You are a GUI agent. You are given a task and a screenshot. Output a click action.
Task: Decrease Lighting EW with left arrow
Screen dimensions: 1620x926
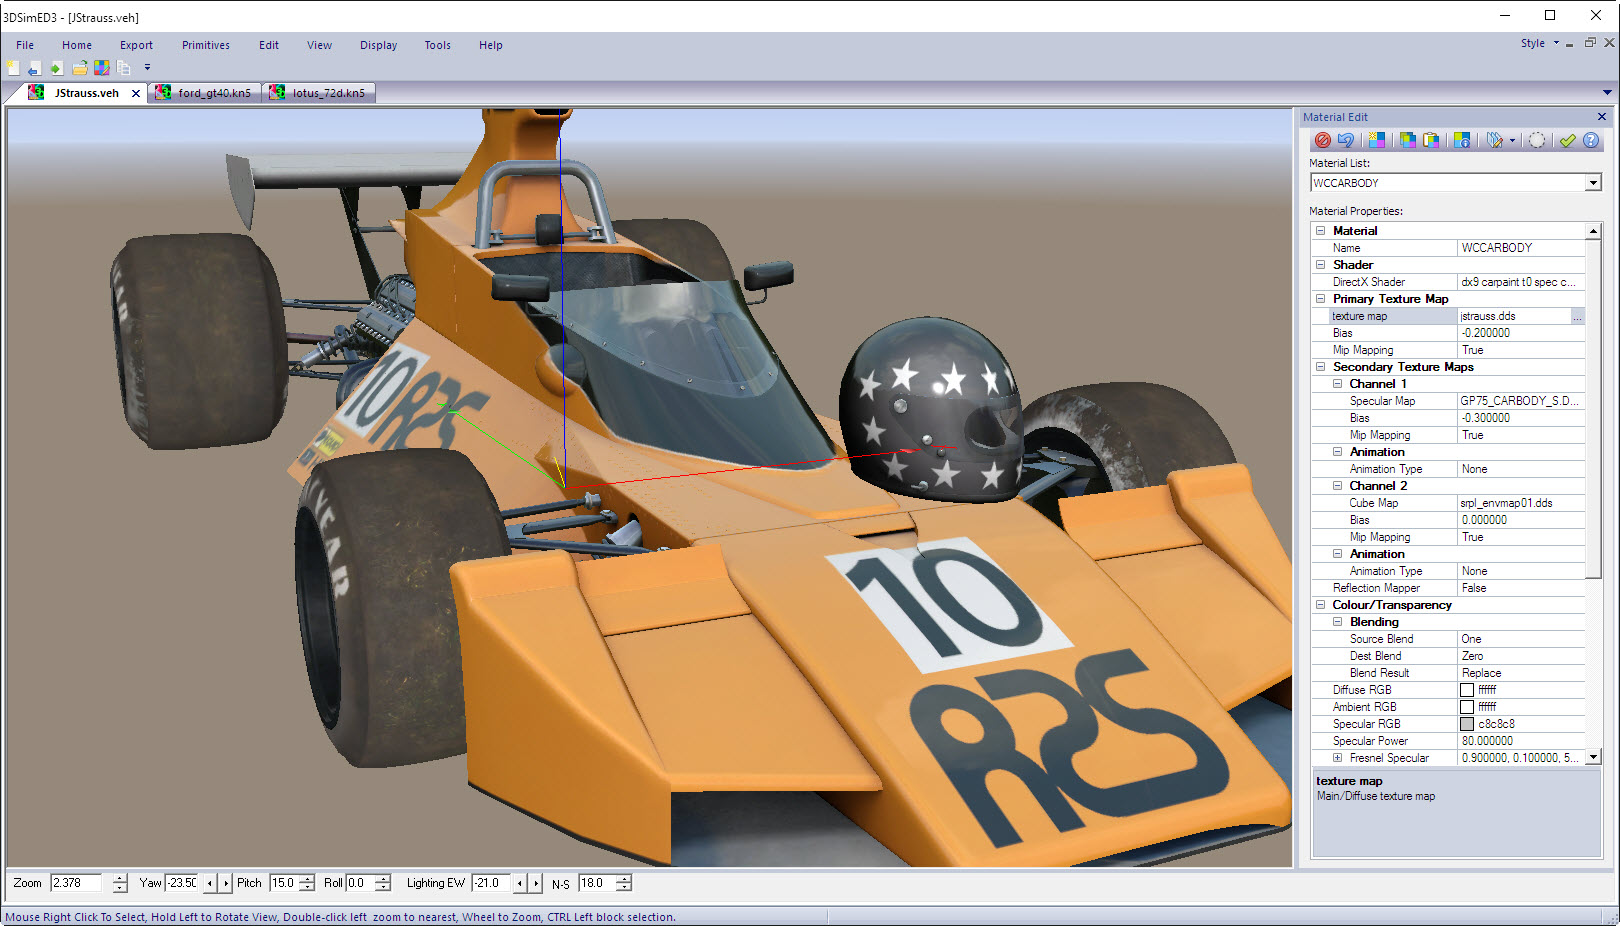point(519,883)
